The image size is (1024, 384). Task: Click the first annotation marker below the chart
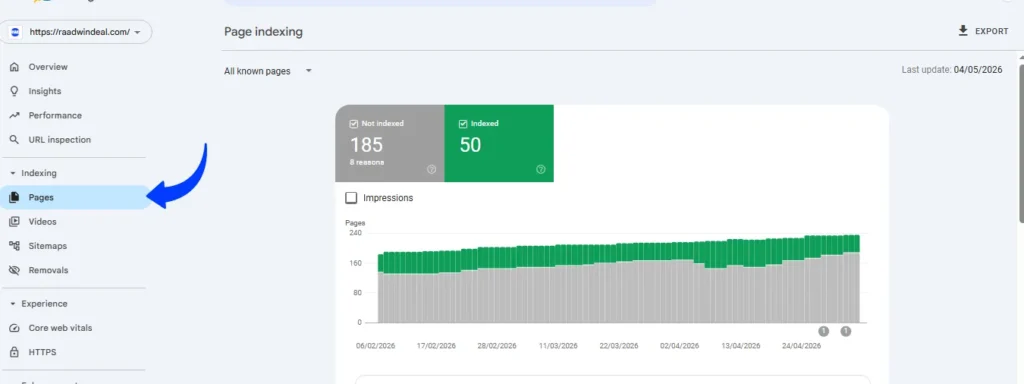824,331
